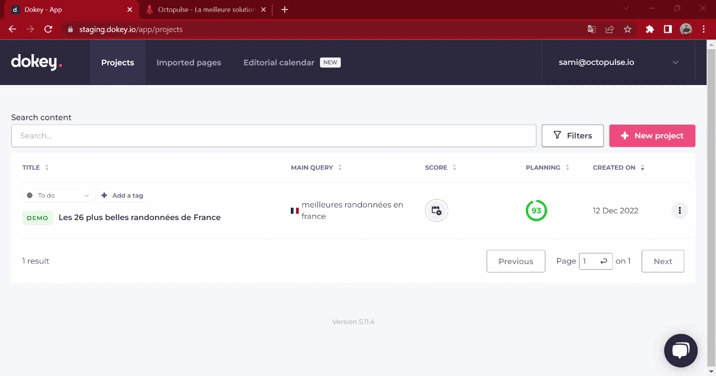Sort table by Planning

(x=547, y=168)
